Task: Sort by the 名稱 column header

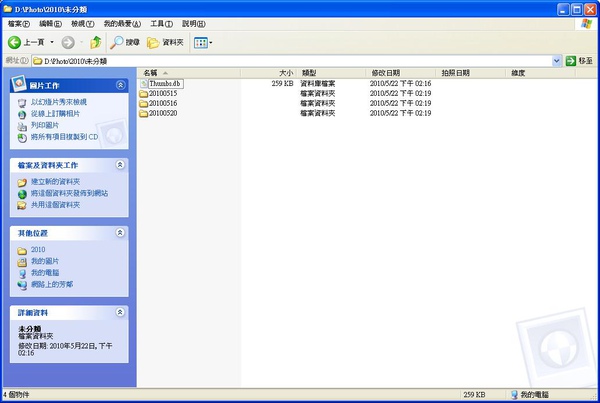Action: pyautogui.click(x=189, y=73)
